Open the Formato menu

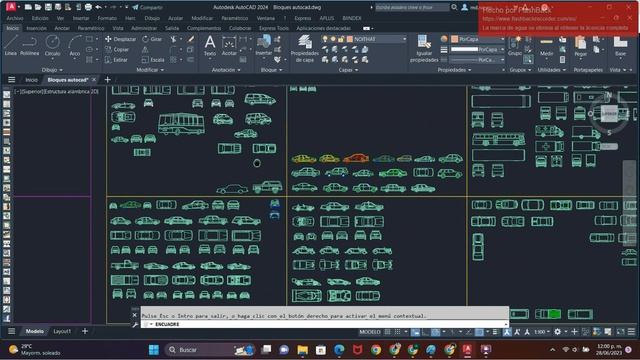tap(107, 18)
